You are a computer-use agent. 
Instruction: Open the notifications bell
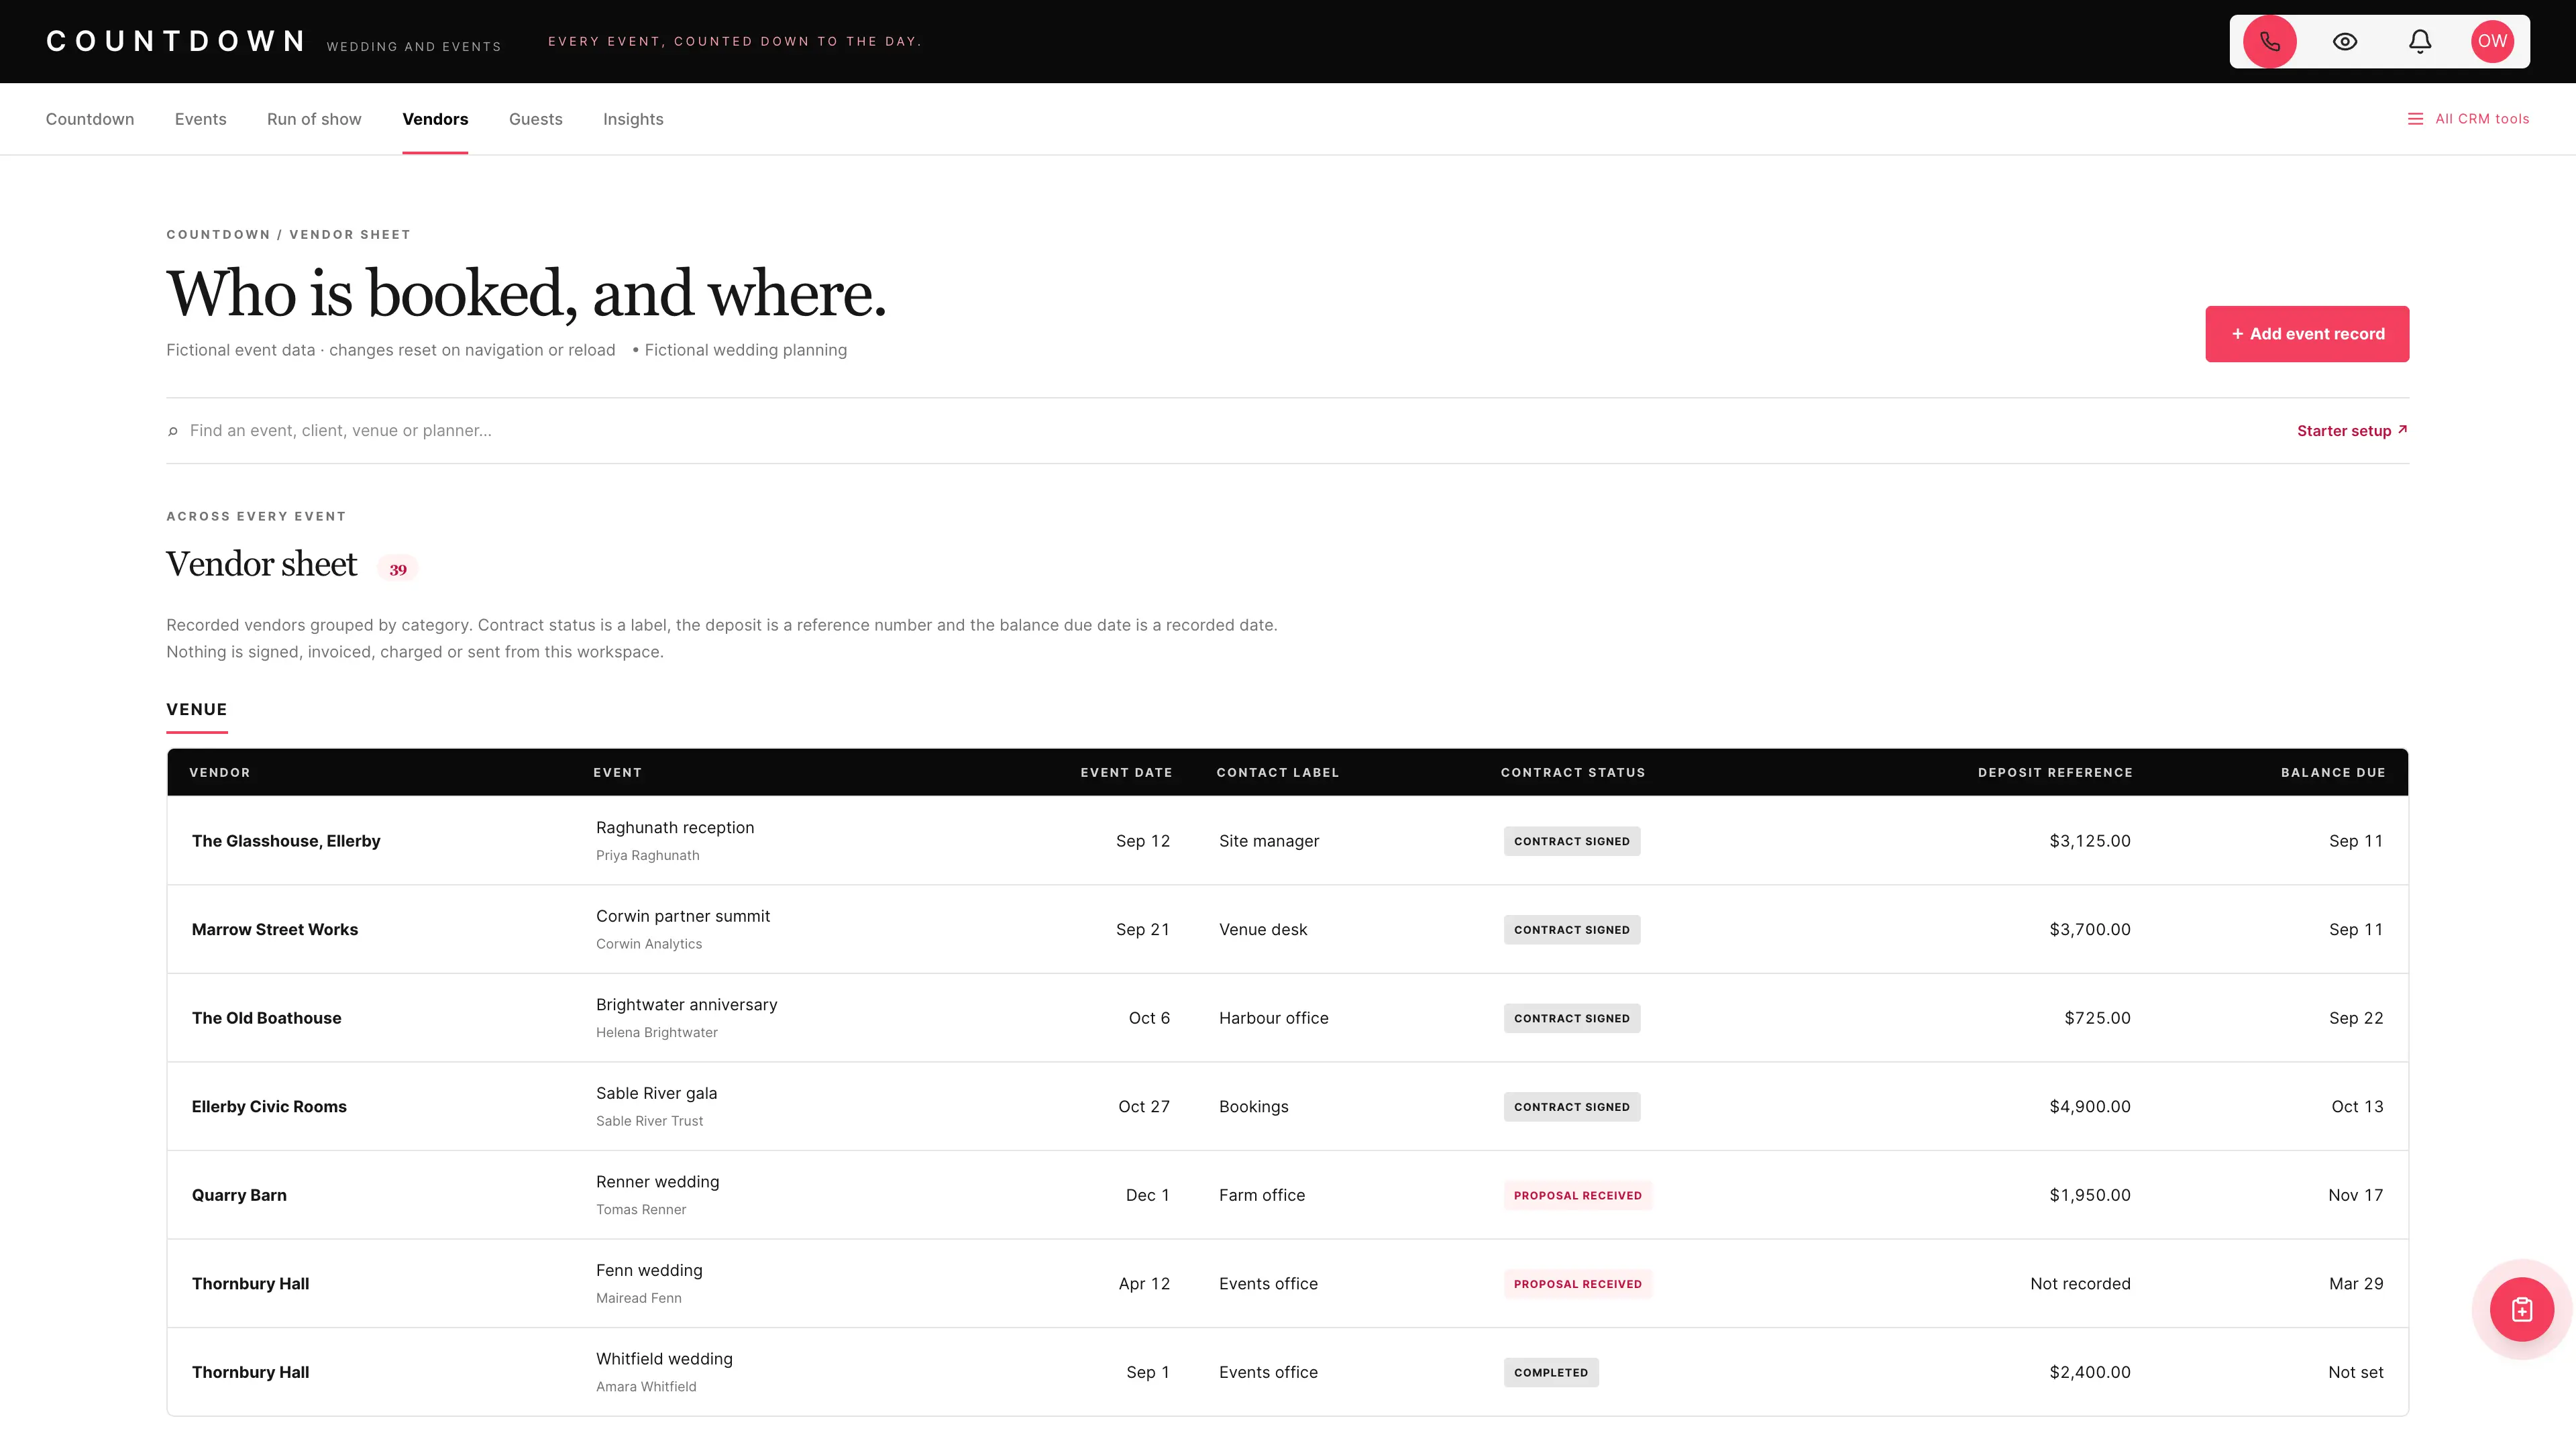pos(2419,41)
